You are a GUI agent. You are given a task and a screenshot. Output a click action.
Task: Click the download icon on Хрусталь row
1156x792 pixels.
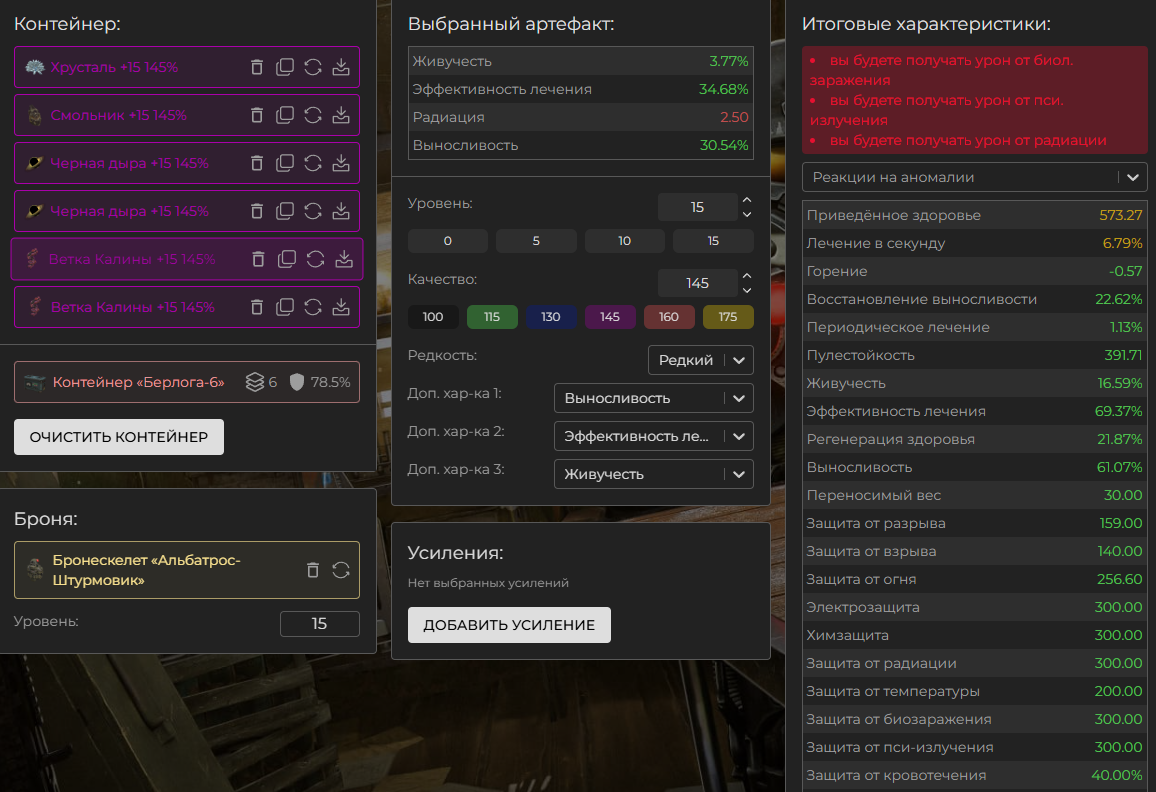pos(341,67)
